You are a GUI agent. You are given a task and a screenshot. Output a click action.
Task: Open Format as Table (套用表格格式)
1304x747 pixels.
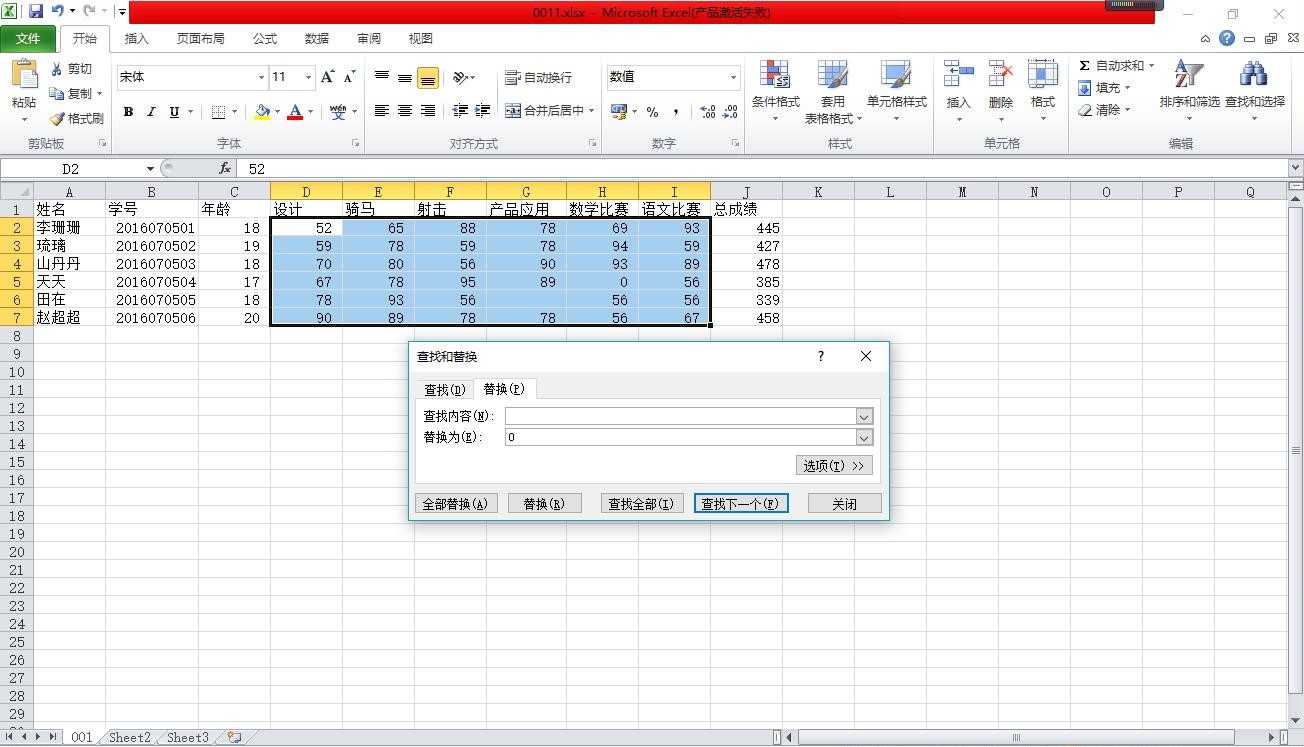833,90
